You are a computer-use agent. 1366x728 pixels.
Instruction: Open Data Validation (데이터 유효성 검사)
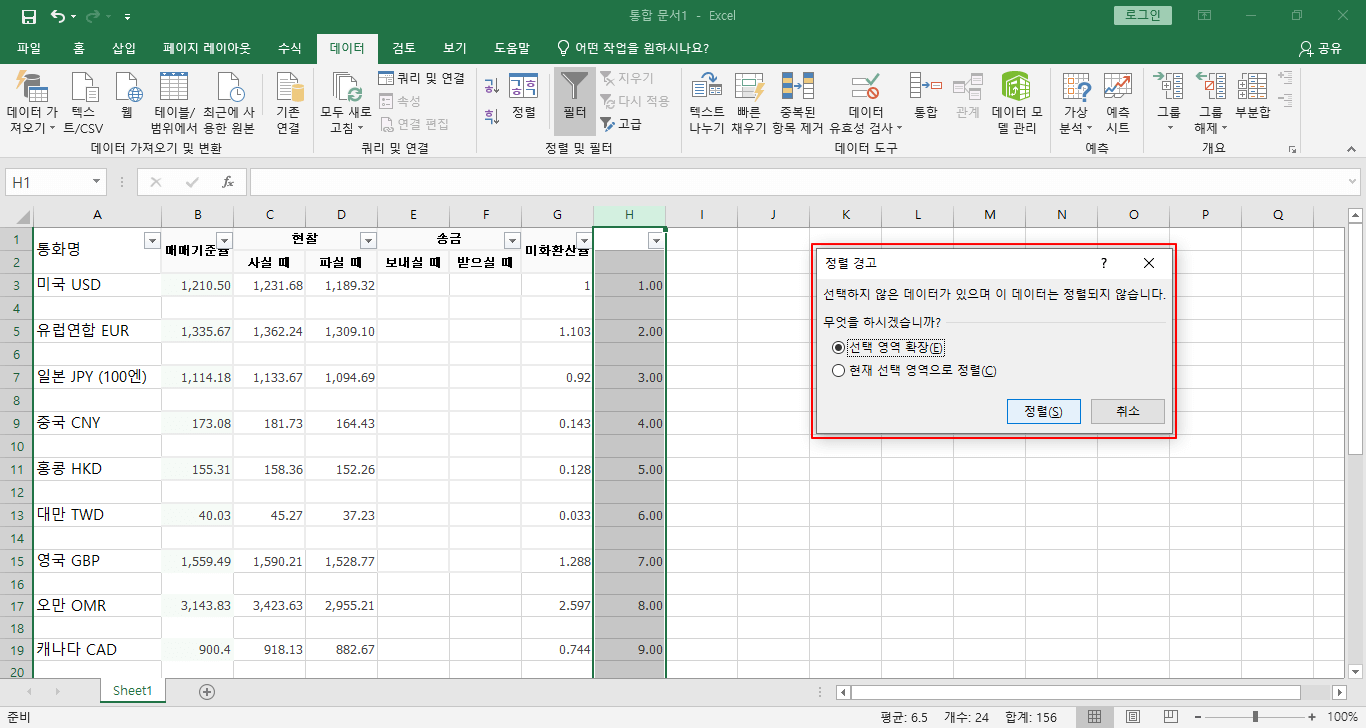point(865,103)
